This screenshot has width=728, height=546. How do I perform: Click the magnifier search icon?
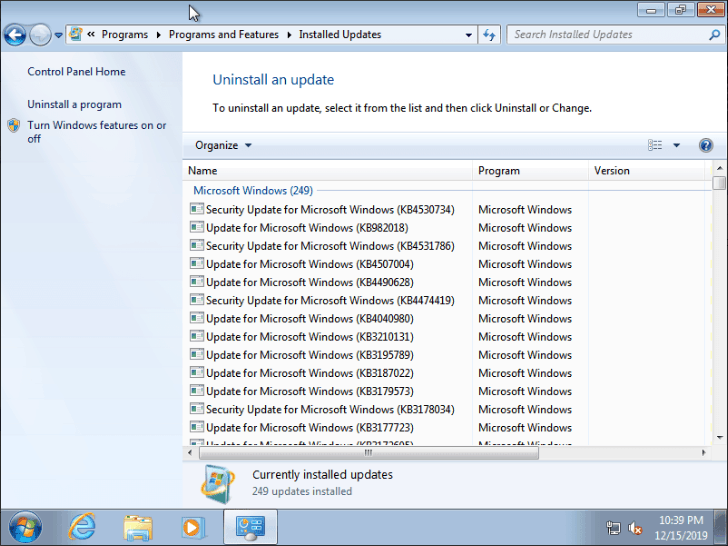(715, 34)
